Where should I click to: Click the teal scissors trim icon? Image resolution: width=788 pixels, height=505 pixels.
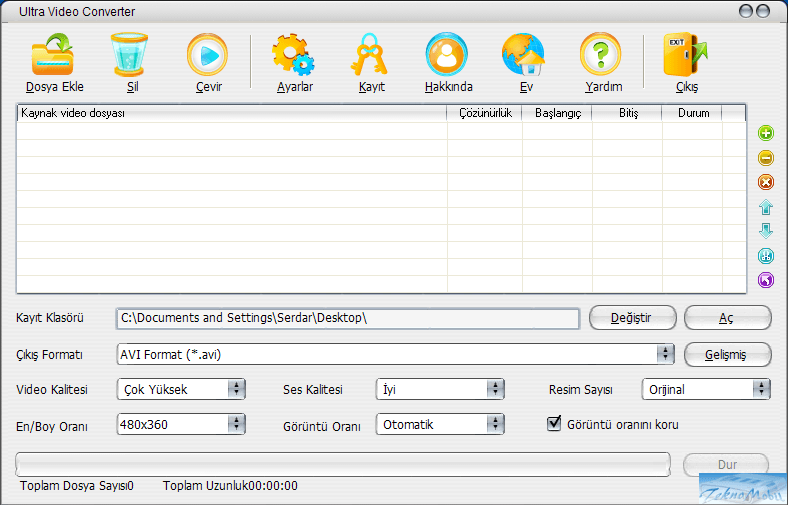click(x=765, y=256)
